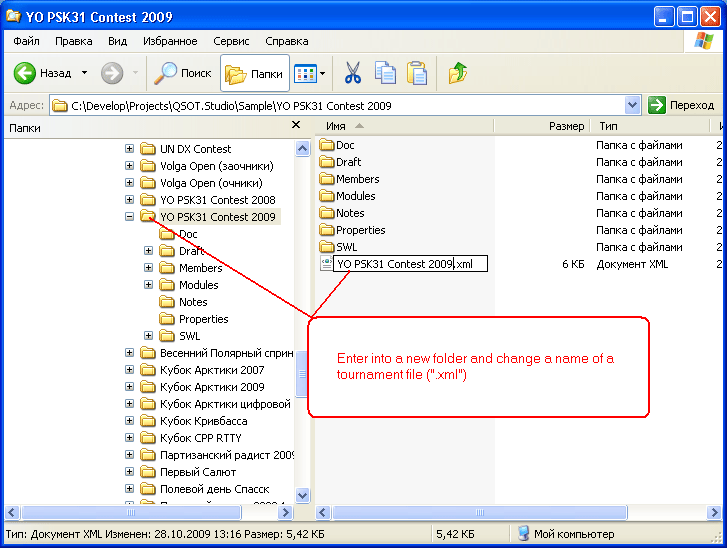Screen dimensions: 727x548
Task: Close the Folders pane with X
Action: click(x=295, y=126)
